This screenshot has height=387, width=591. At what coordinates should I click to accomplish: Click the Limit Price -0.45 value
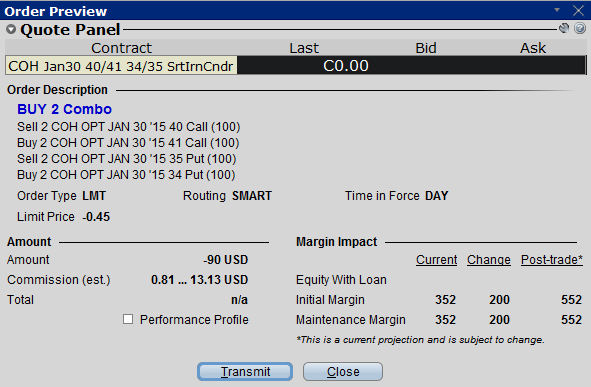tap(96, 217)
